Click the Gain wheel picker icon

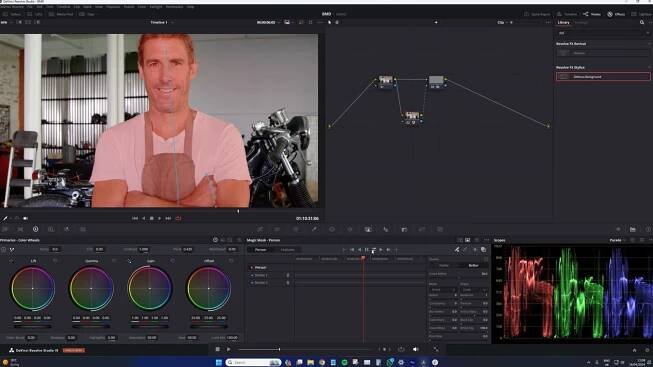pyautogui.click(x=130, y=261)
